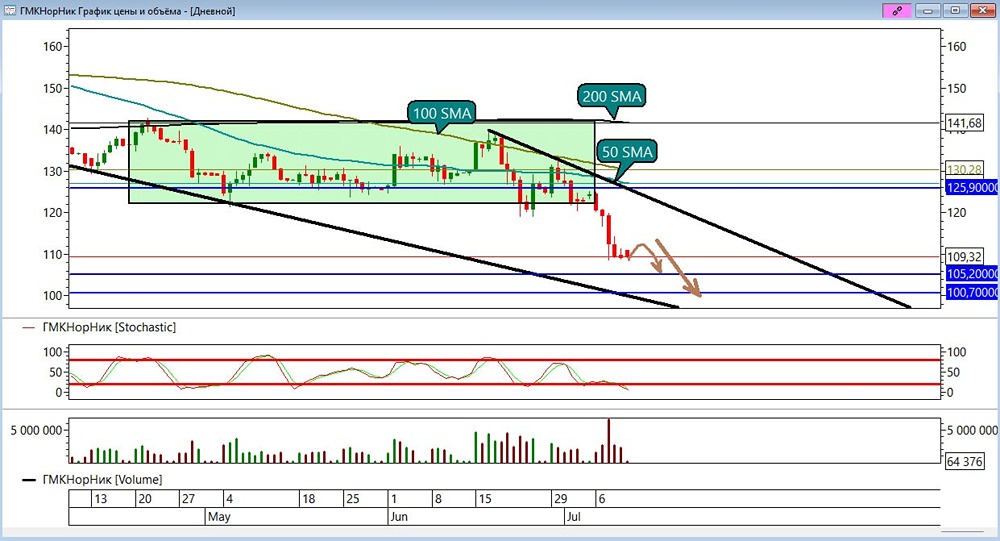Screen dimensions: 1000x541
Task: Click the Jul month on time axis
Action: (573, 517)
